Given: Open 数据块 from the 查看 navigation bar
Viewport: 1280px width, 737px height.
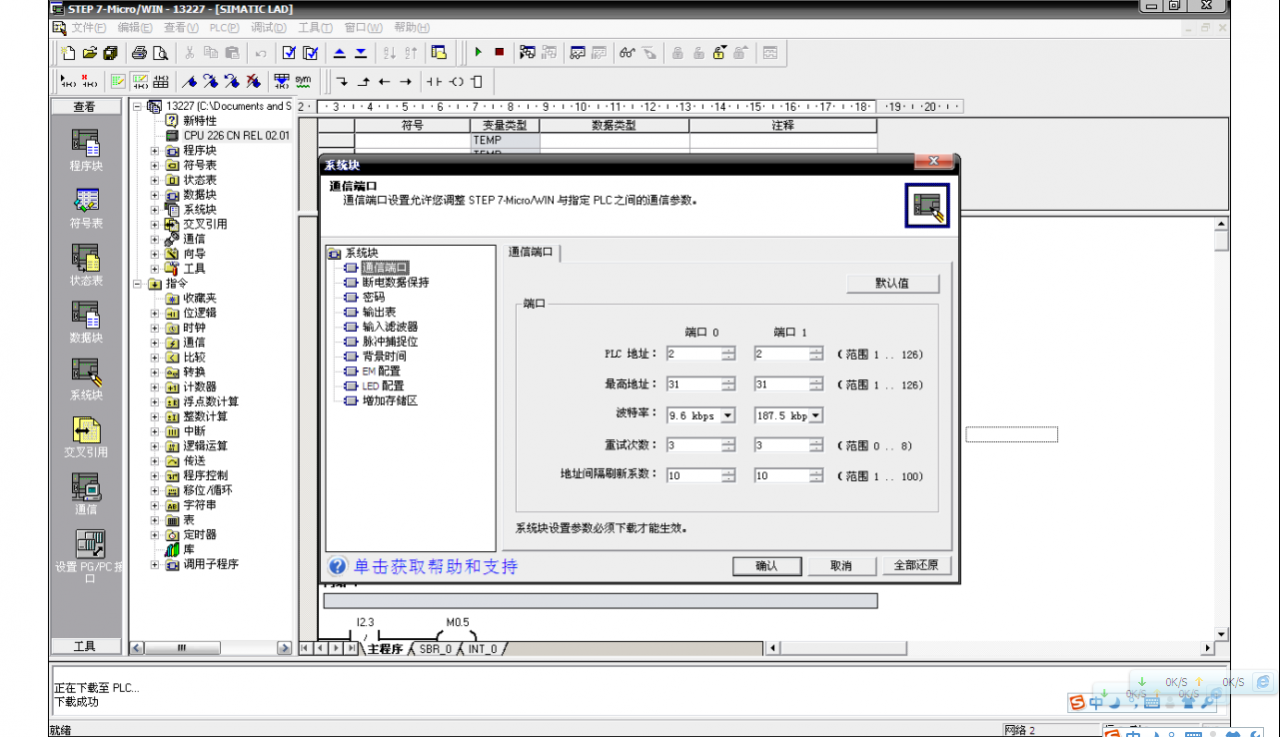Looking at the screenshot, I should tap(85, 322).
